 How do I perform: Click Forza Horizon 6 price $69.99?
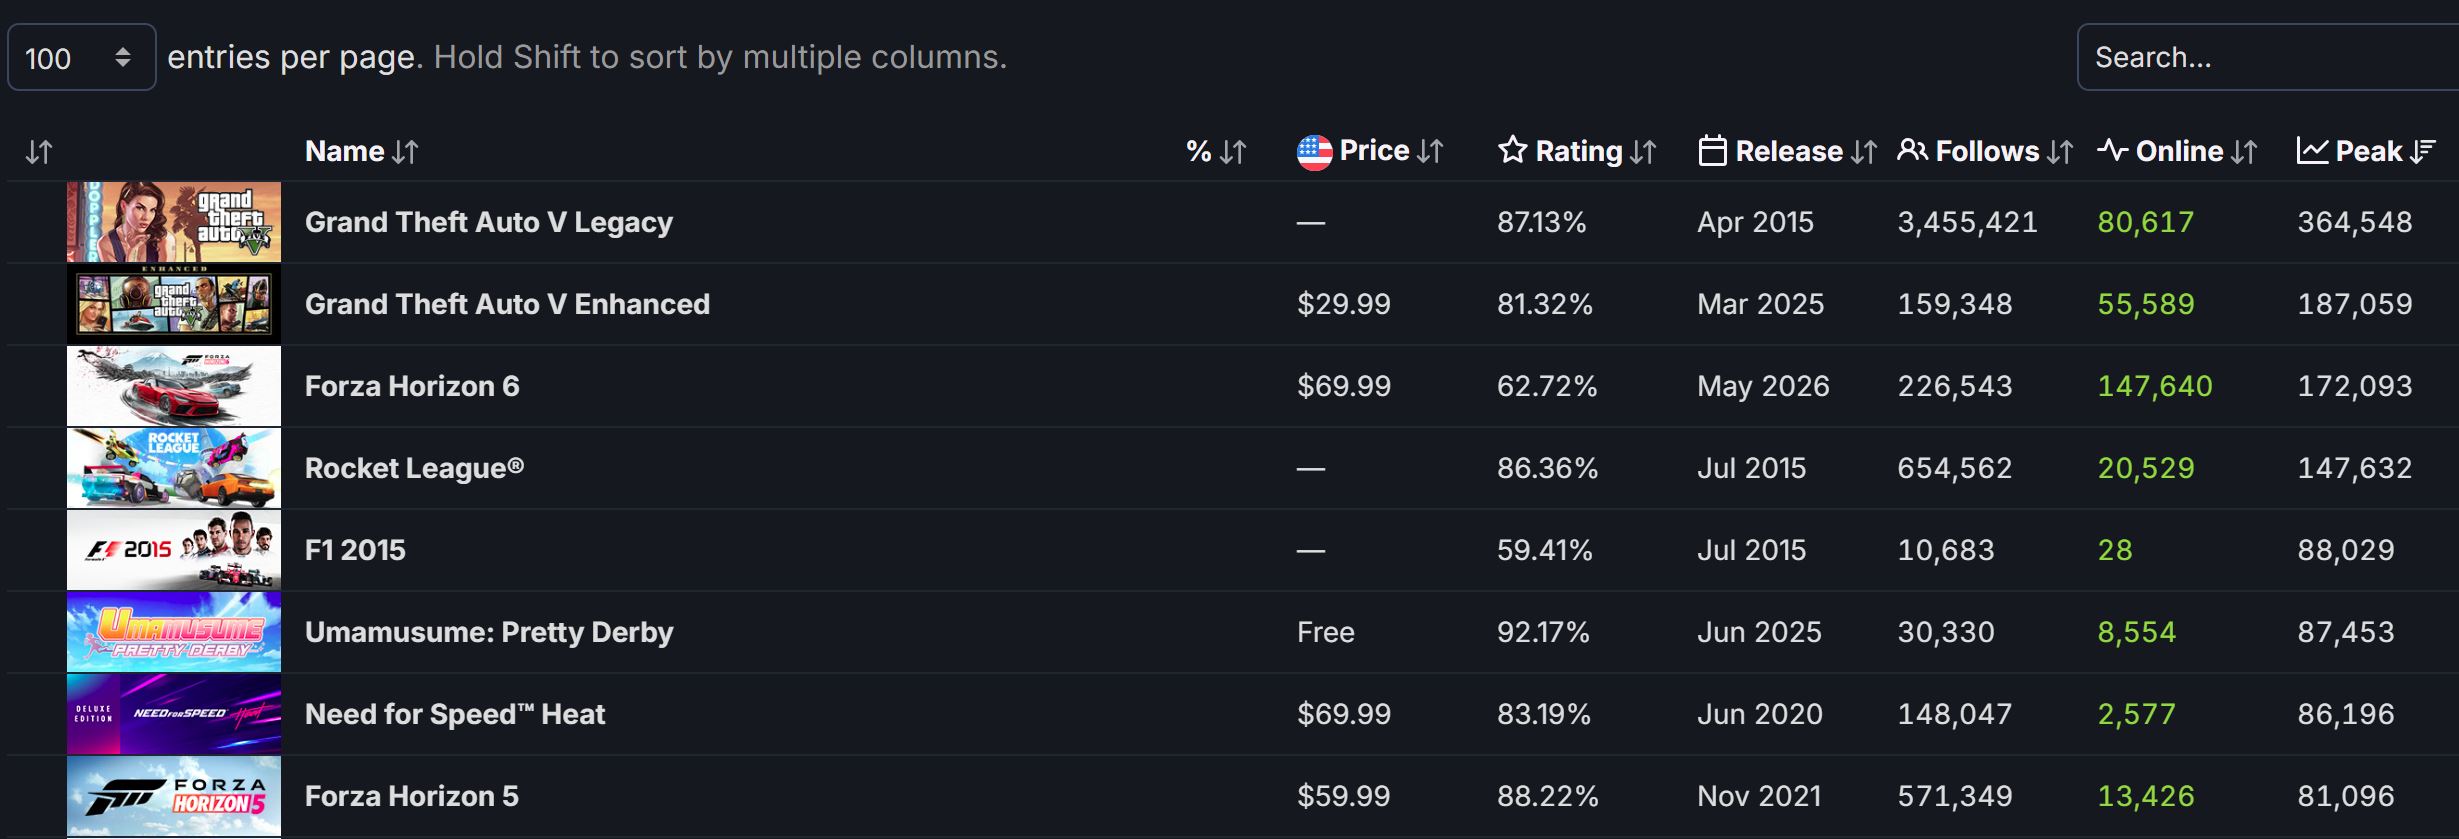point(1344,386)
